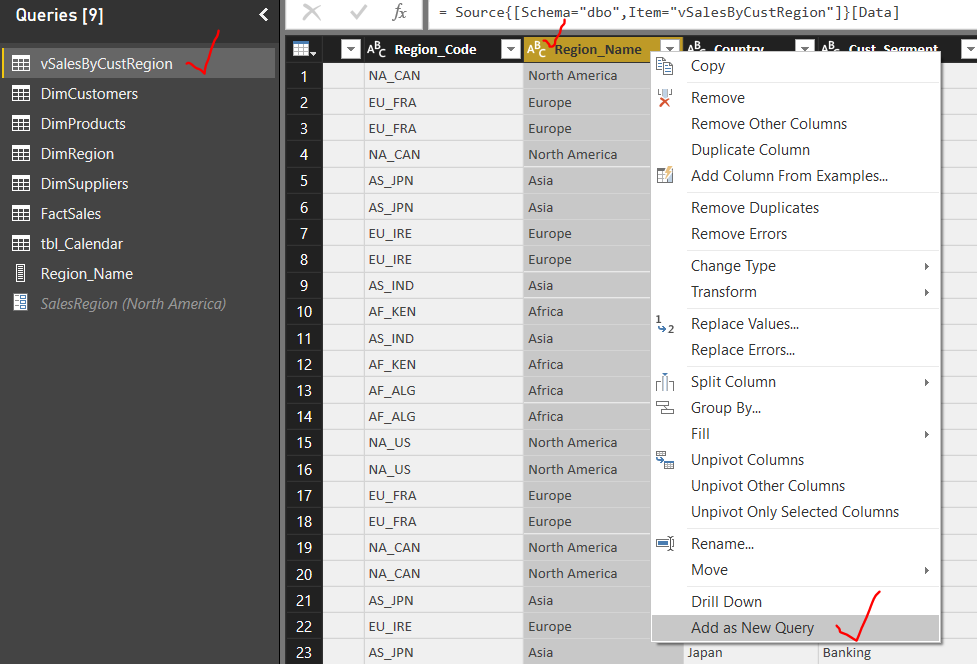Click the fx icon in the formula bar
The image size is (977, 664).
click(399, 13)
